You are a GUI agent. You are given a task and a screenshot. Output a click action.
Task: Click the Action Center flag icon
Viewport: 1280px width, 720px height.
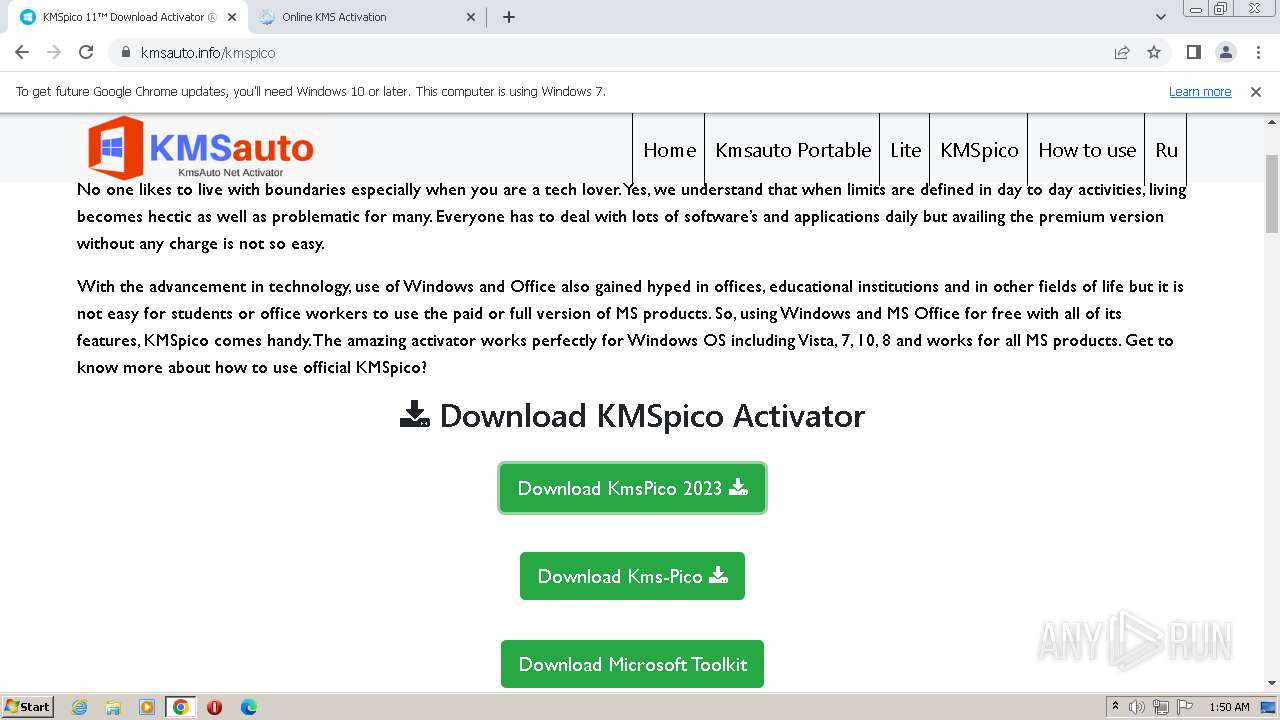(x=1185, y=707)
